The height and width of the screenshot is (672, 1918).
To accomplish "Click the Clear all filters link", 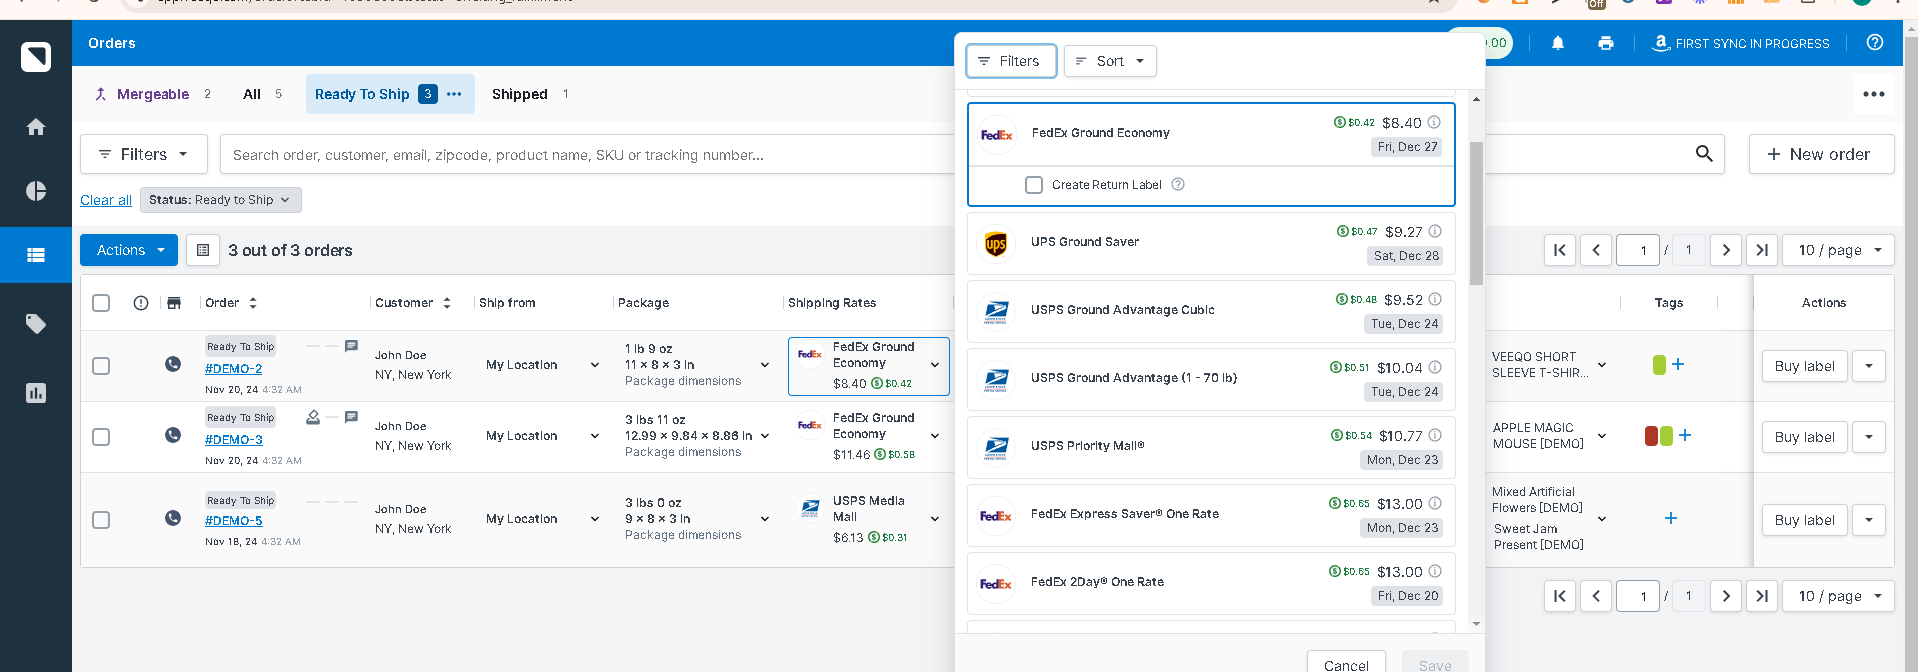I will tap(106, 200).
